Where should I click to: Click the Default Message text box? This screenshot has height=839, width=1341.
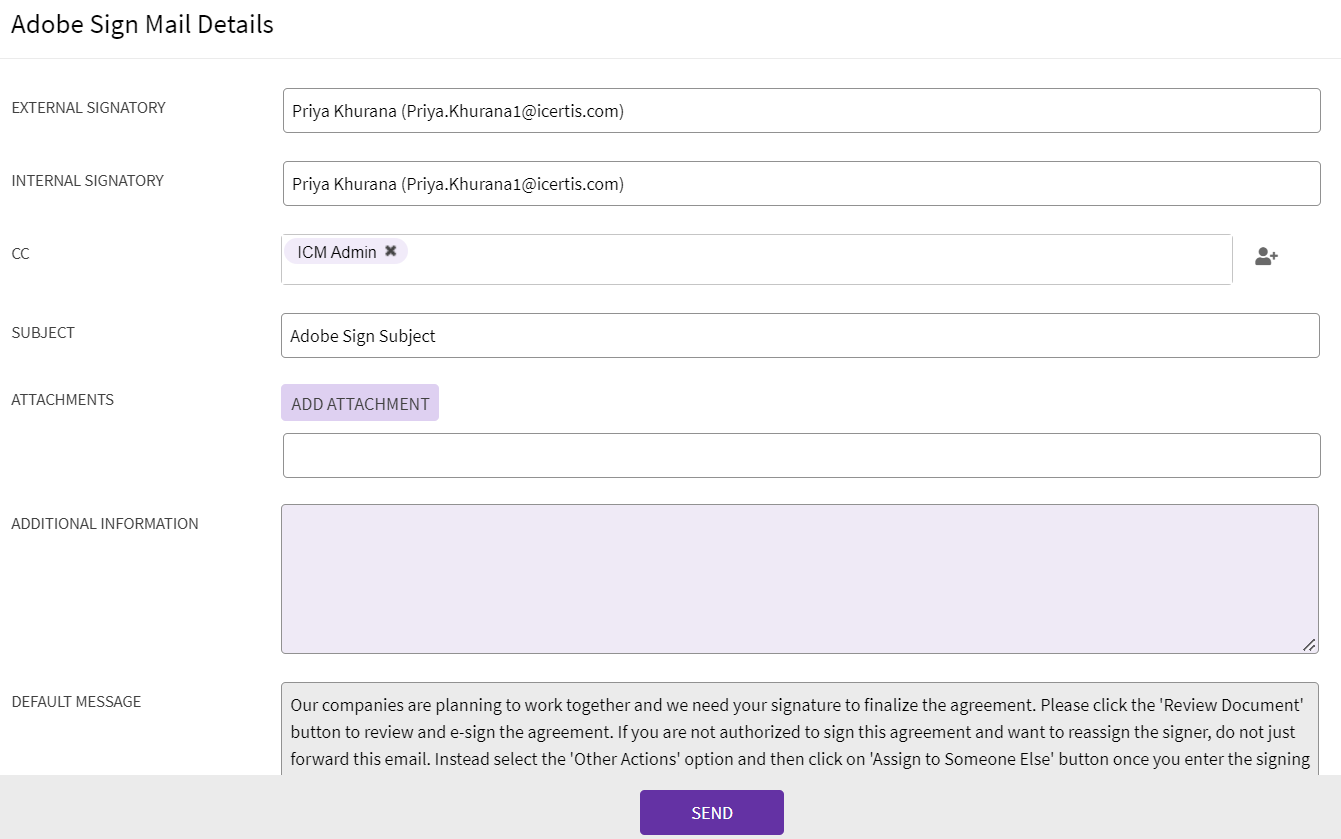[799, 730]
